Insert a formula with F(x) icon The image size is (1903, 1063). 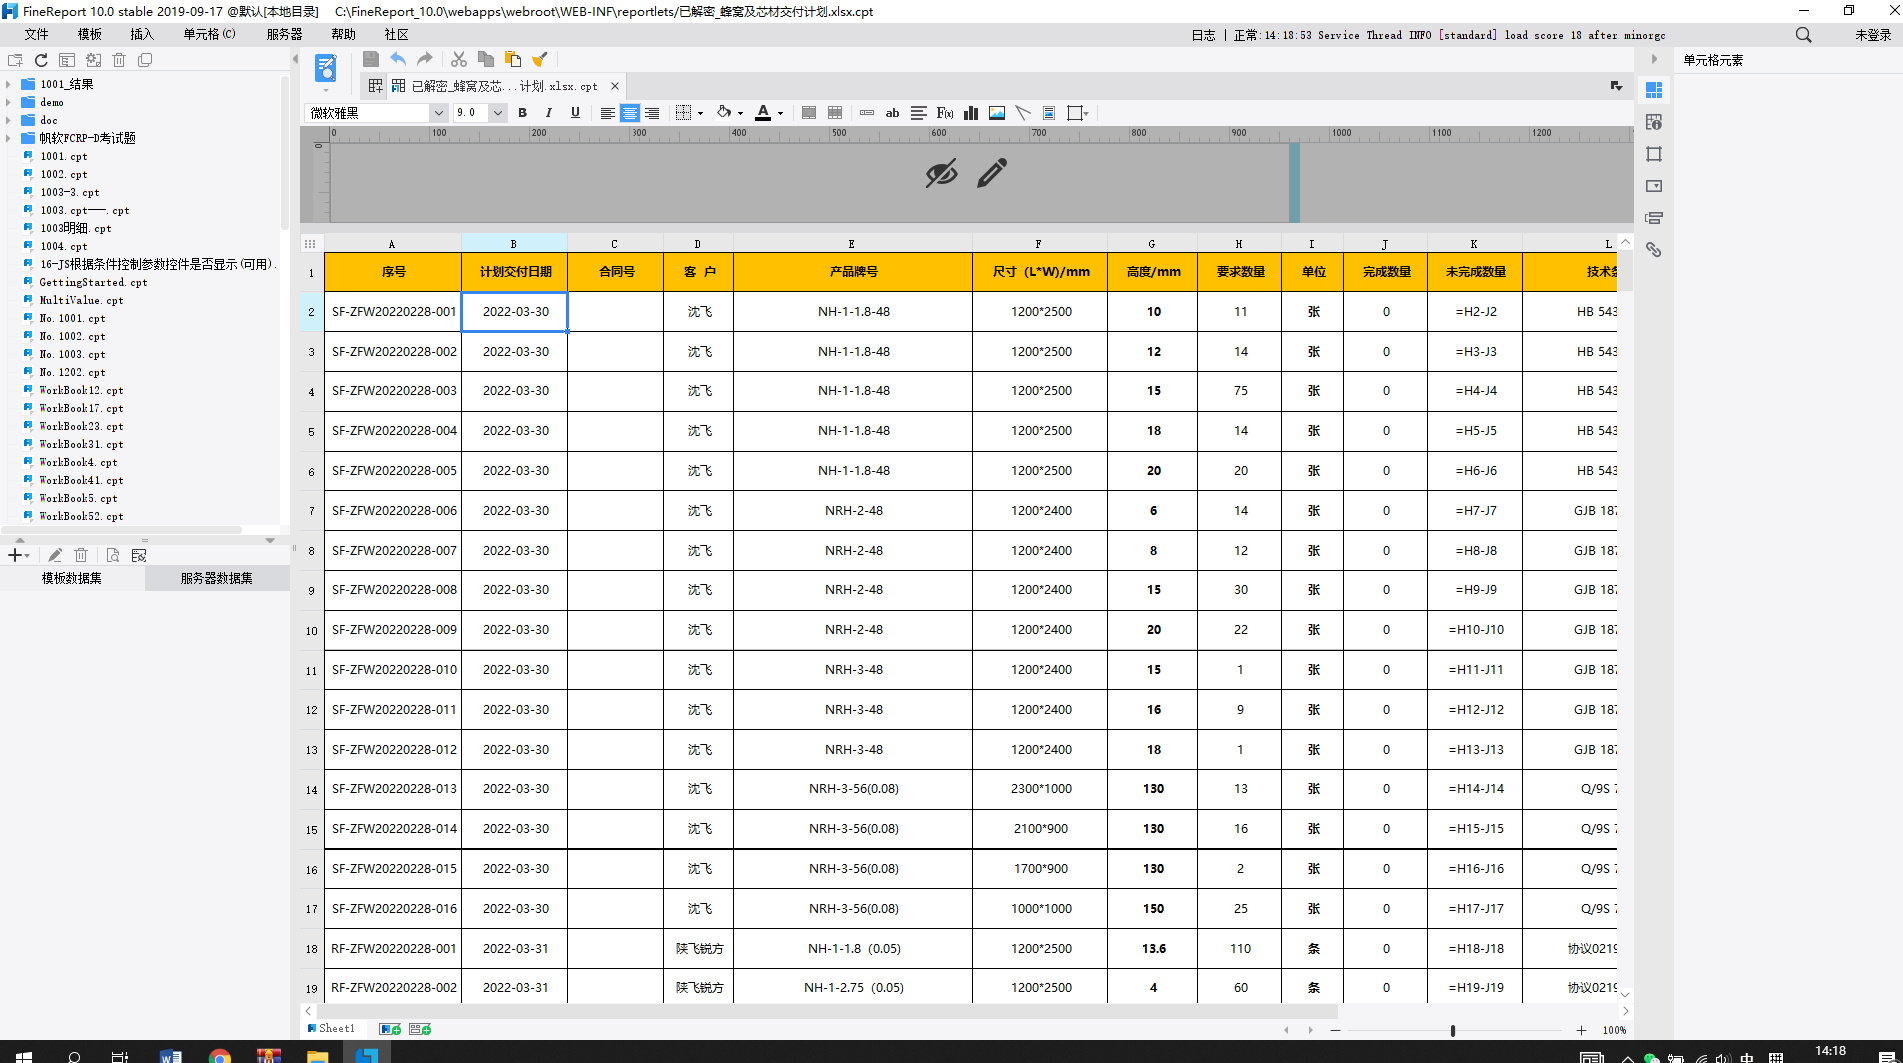[x=945, y=113]
